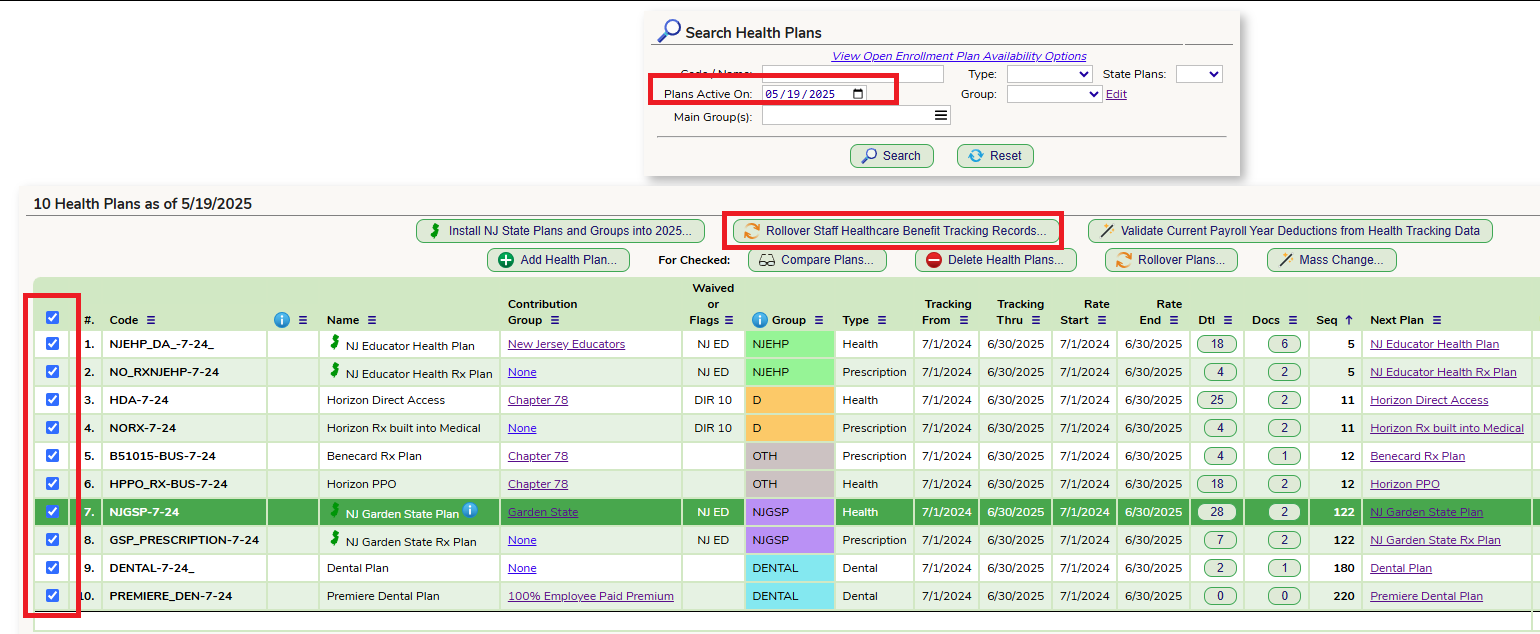Screen dimensions: 1540x634
Task: Open Next Plan column menu icon
Action: [x=1437, y=320]
